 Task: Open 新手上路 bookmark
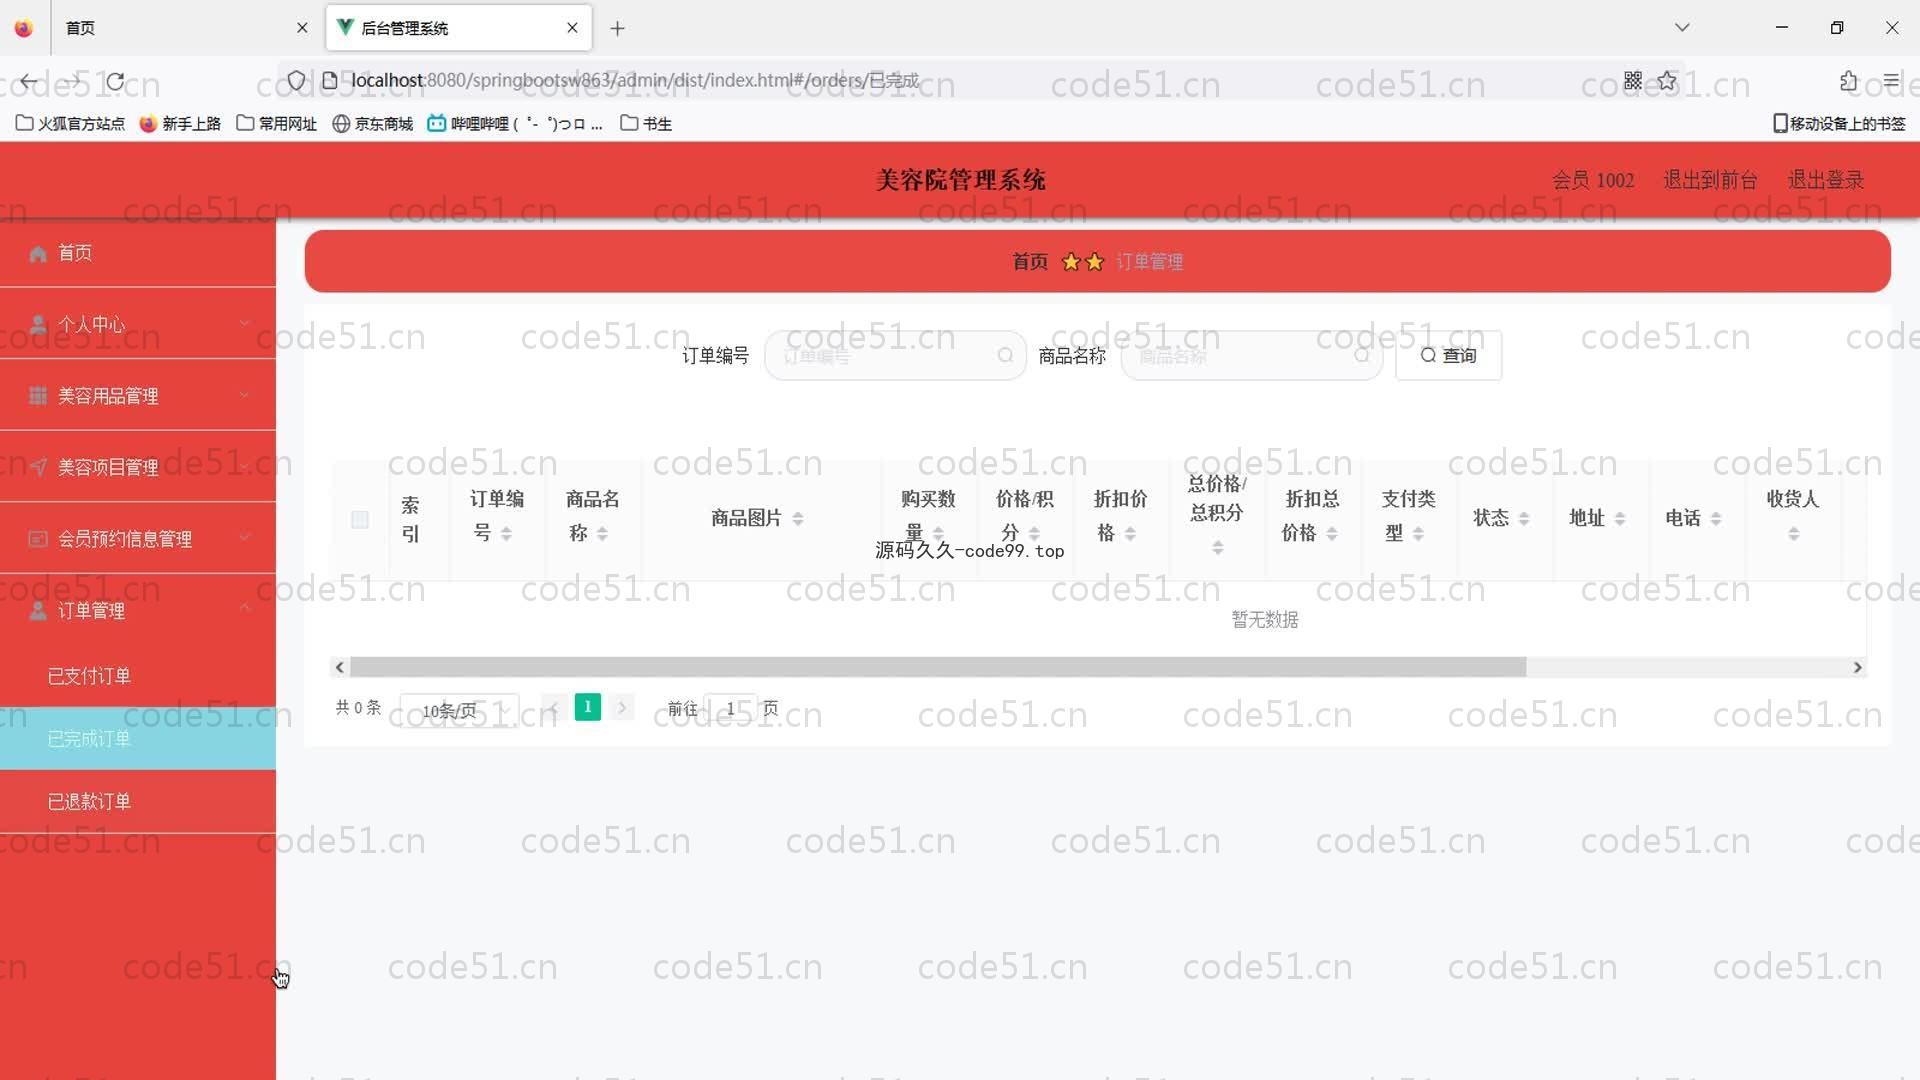[x=181, y=124]
